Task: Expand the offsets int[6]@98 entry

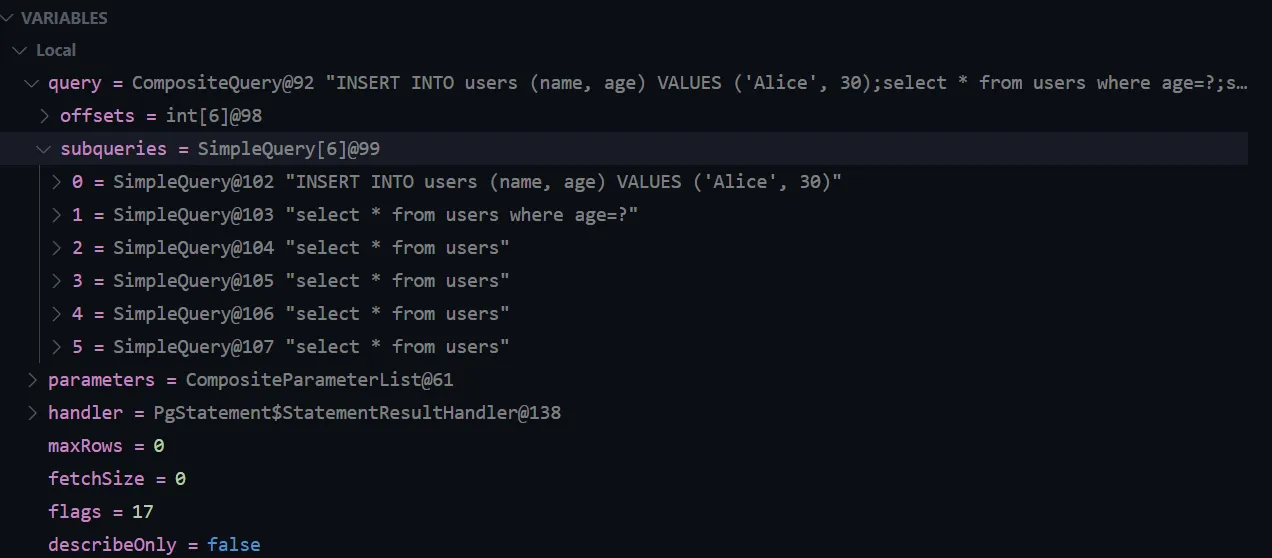Action: tap(44, 116)
